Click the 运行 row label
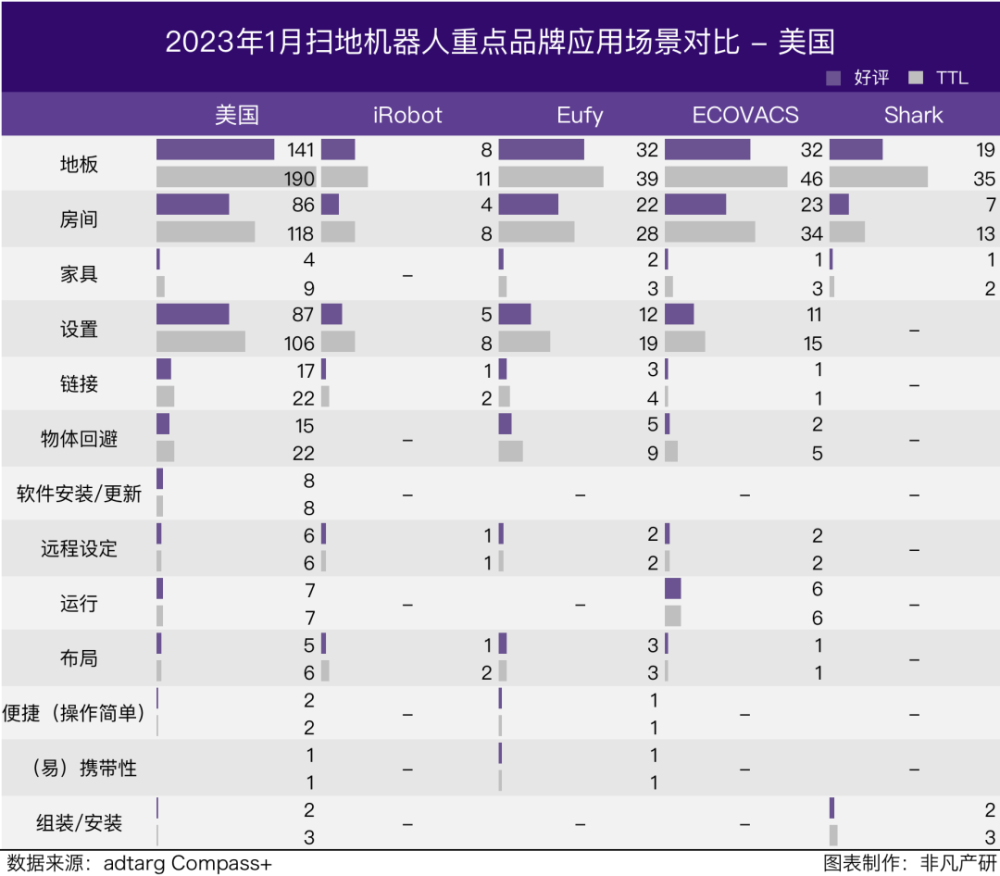The image size is (1000, 876). (x=79, y=603)
